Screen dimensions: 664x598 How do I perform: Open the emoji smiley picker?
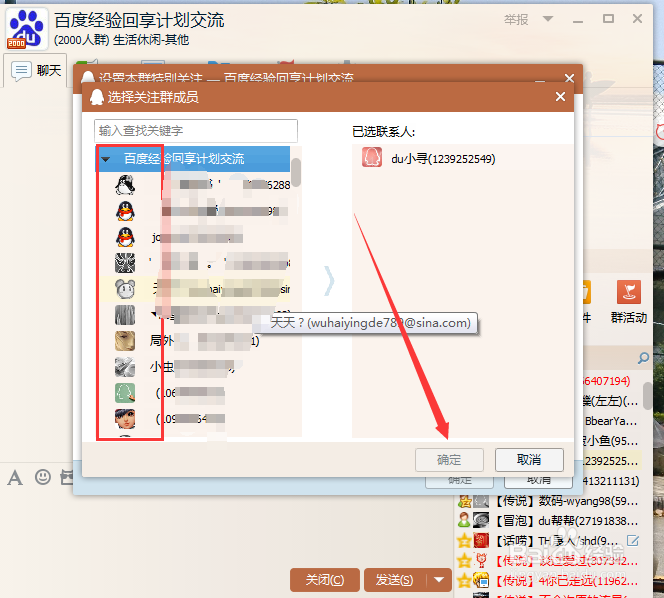43,477
